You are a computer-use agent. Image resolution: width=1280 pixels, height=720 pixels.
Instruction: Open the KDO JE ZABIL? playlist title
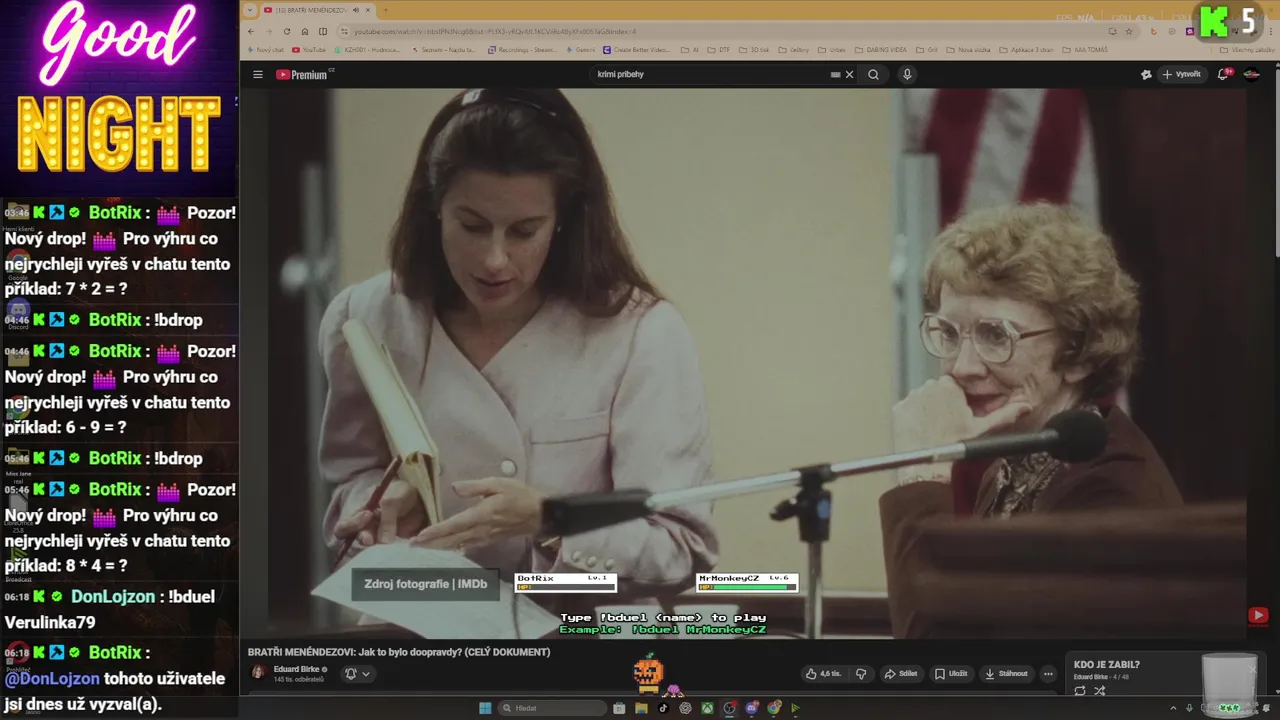(x=1106, y=664)
